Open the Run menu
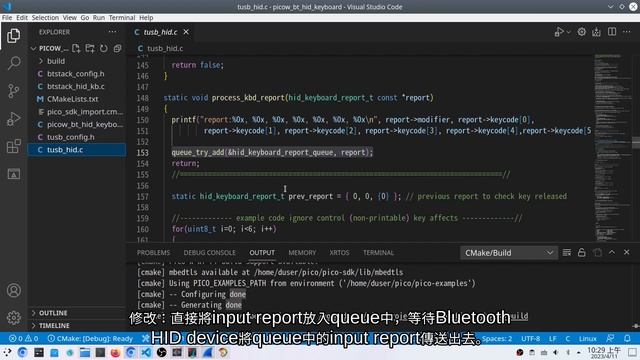640x360 pixels. coord(98,18)
